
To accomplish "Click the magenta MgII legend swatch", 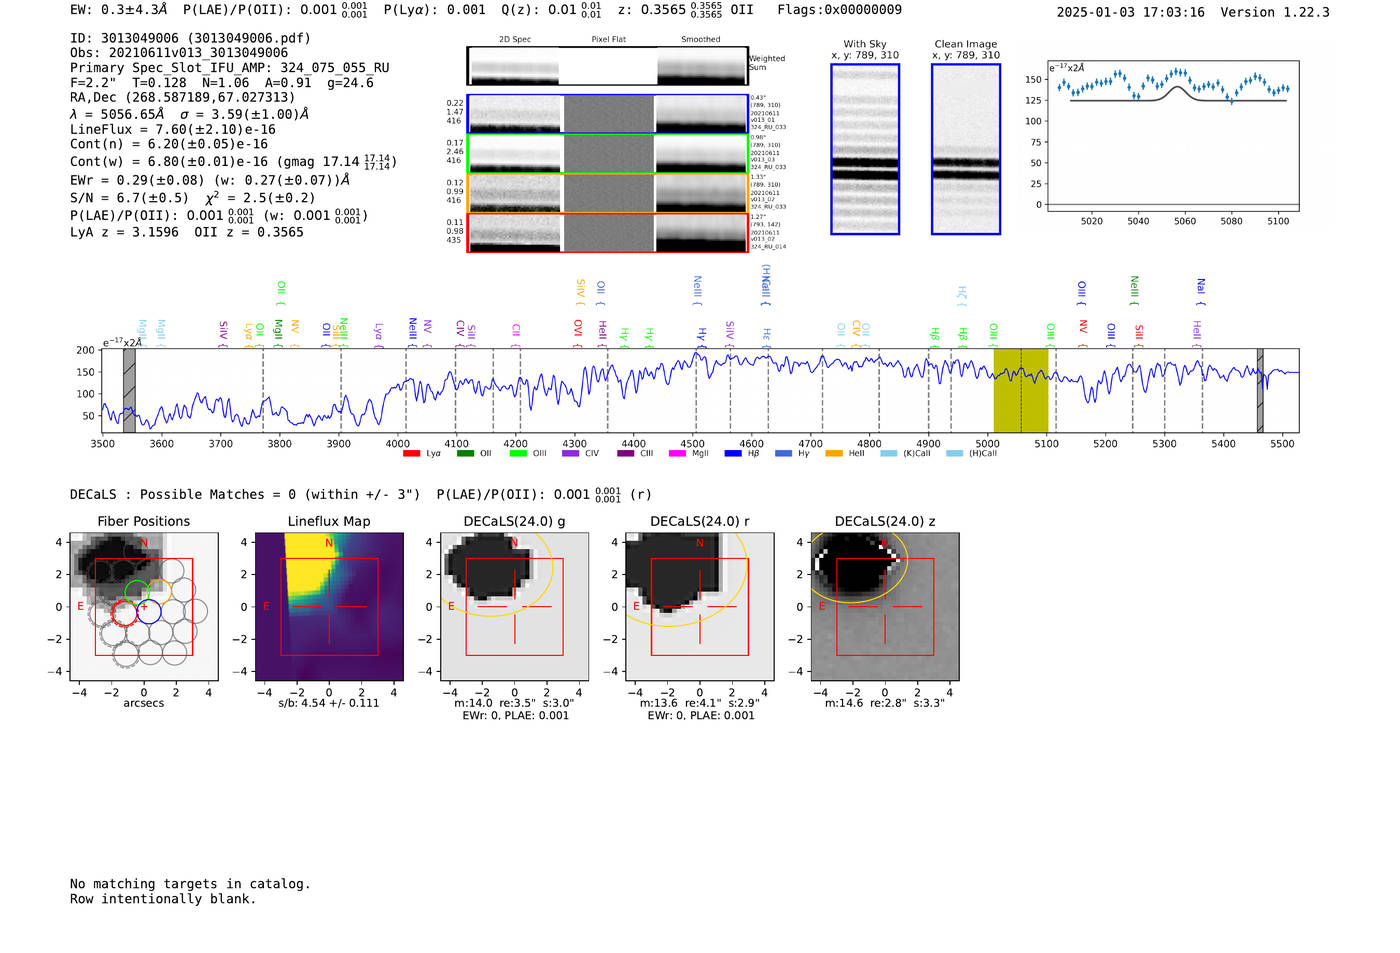I will click(678, 454).
